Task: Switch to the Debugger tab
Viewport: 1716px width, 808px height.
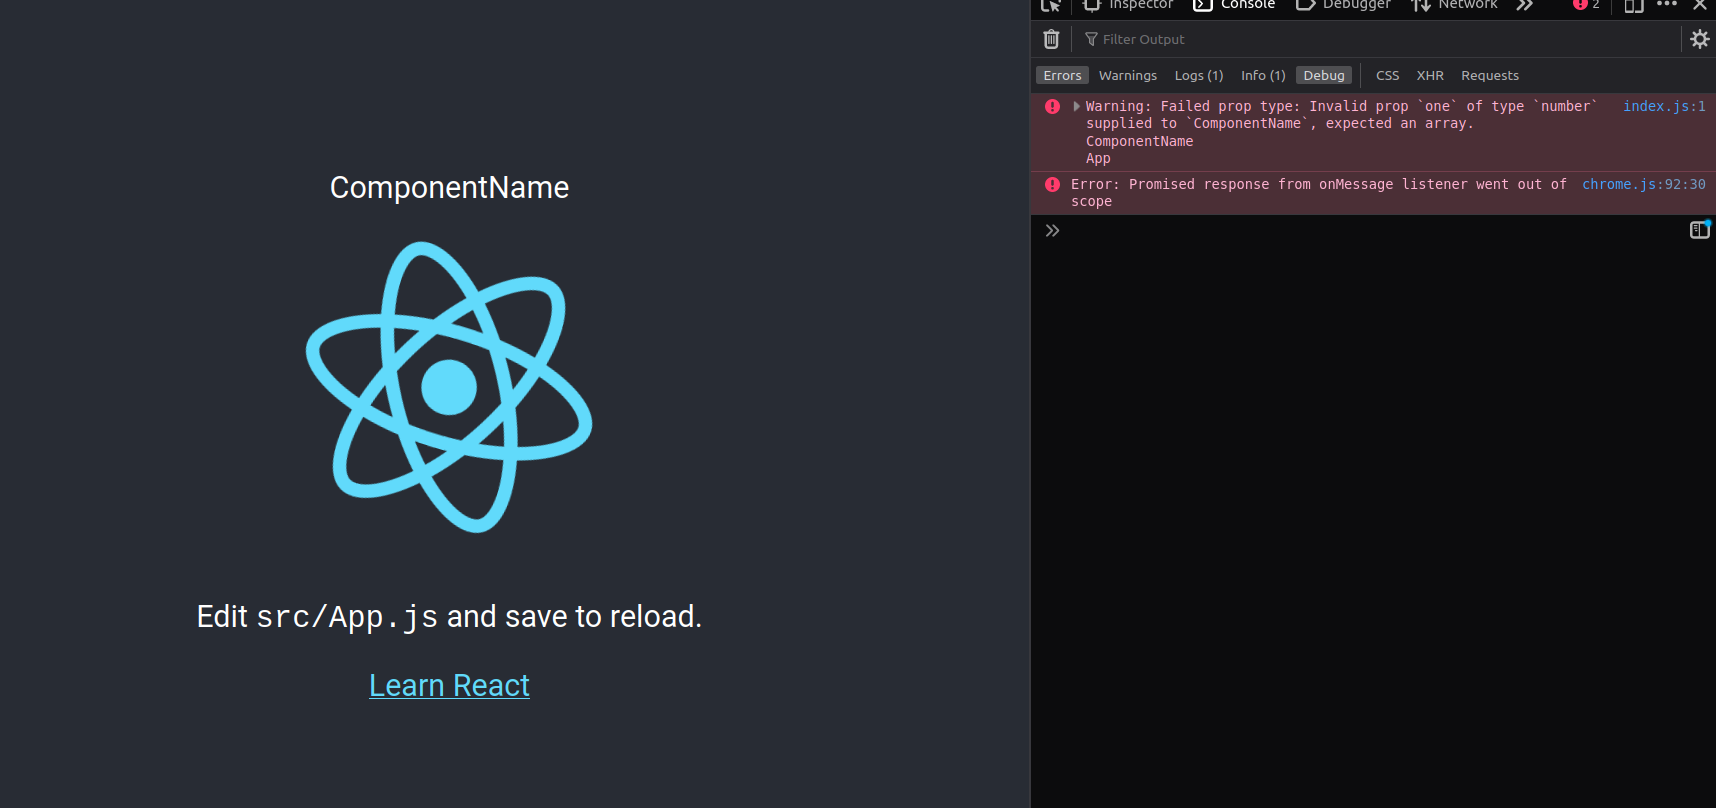Action: point(1343,5)
